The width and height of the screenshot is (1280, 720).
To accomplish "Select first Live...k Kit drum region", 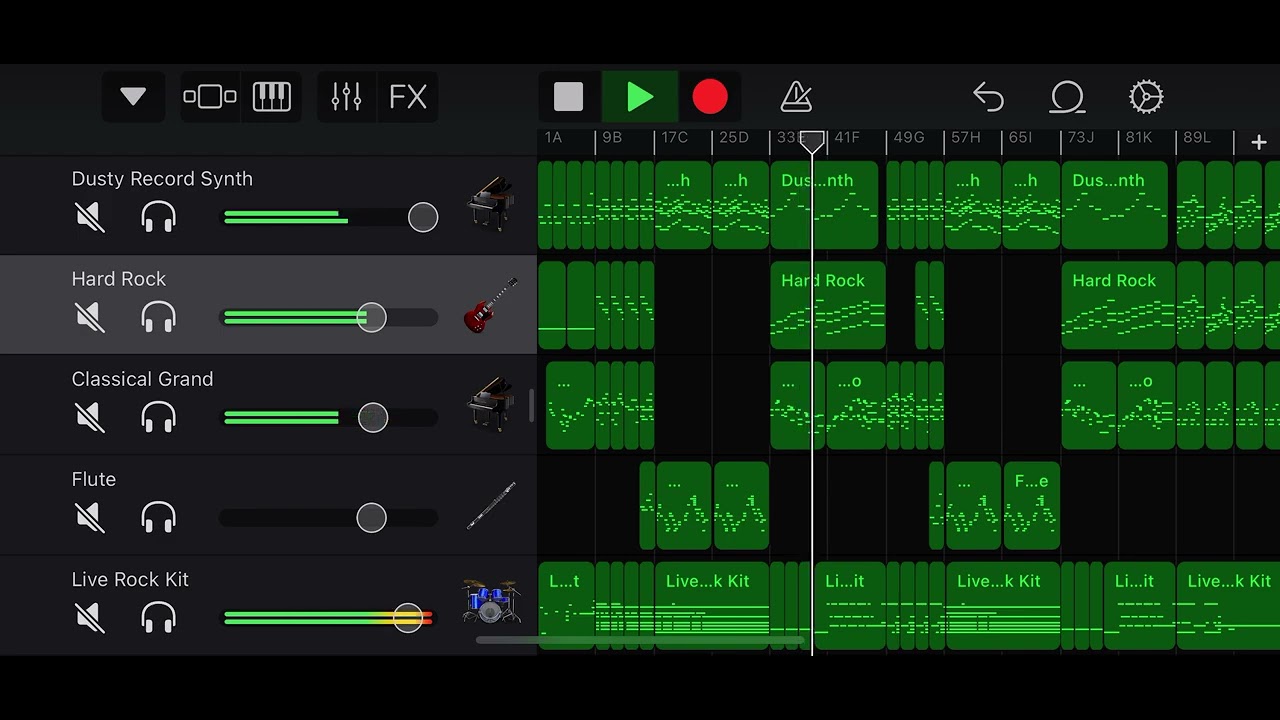I will tap(712, 605).
